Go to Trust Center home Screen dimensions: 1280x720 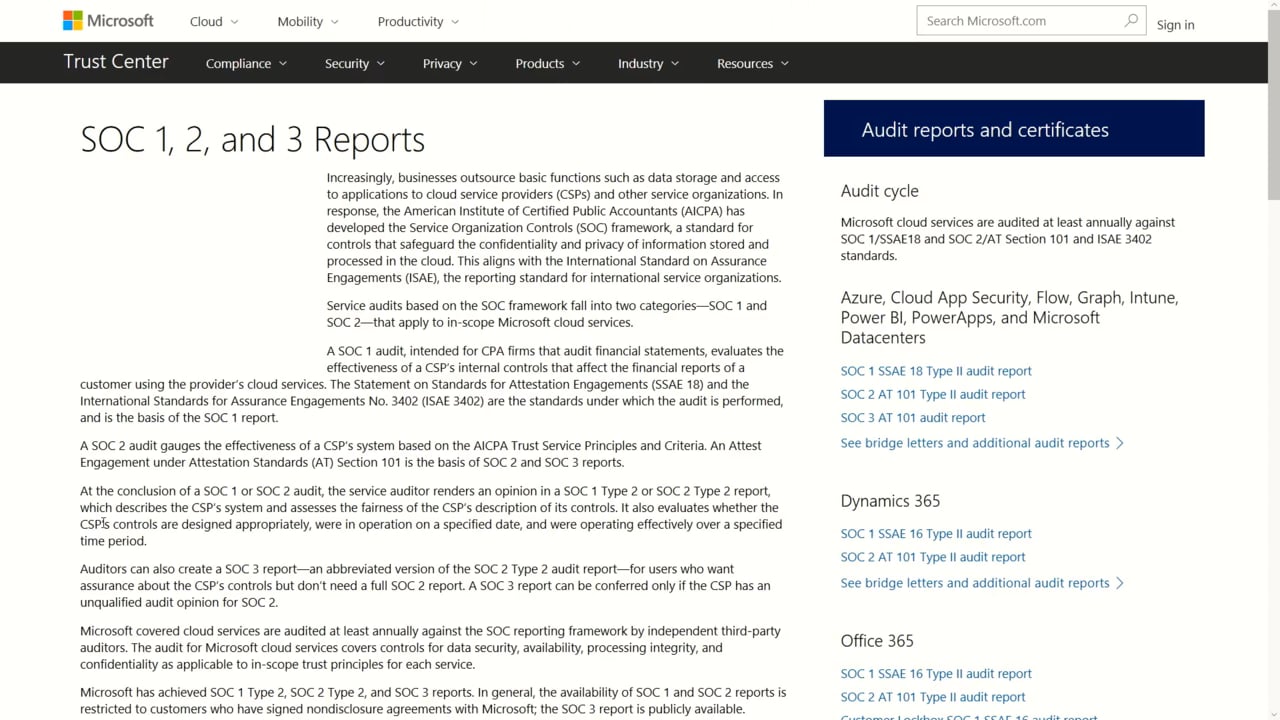116,62
